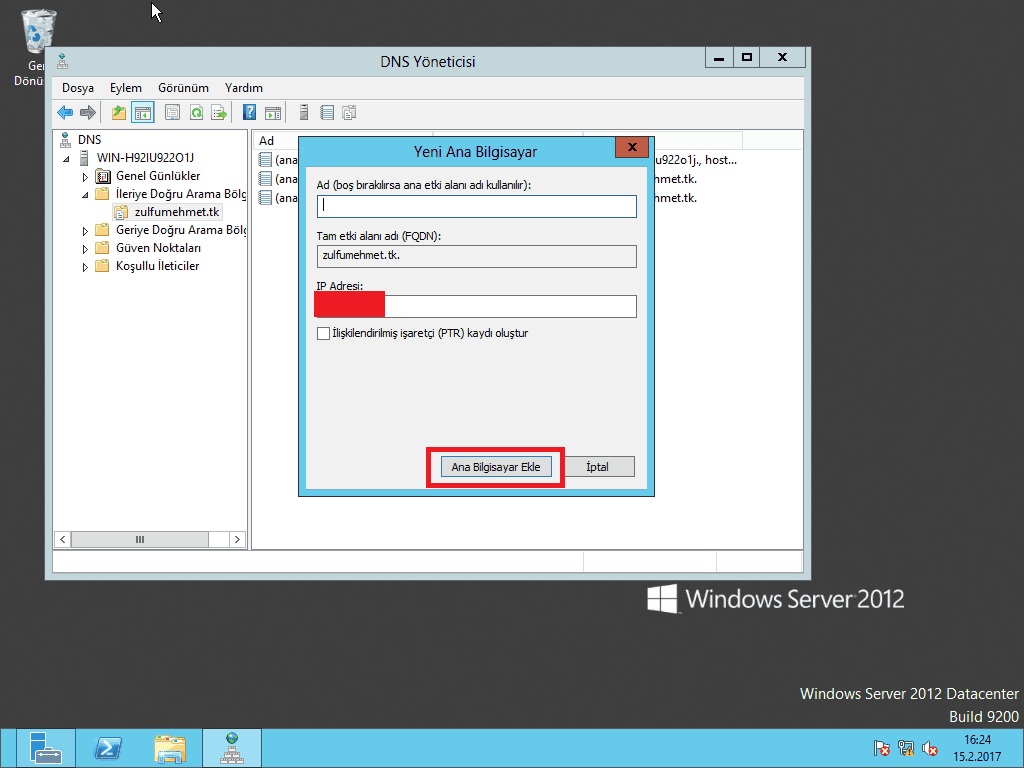Expand Koşullu İleticiler node arrow
This screenshot has height=768, width=1024.
(x=85, y=266)
